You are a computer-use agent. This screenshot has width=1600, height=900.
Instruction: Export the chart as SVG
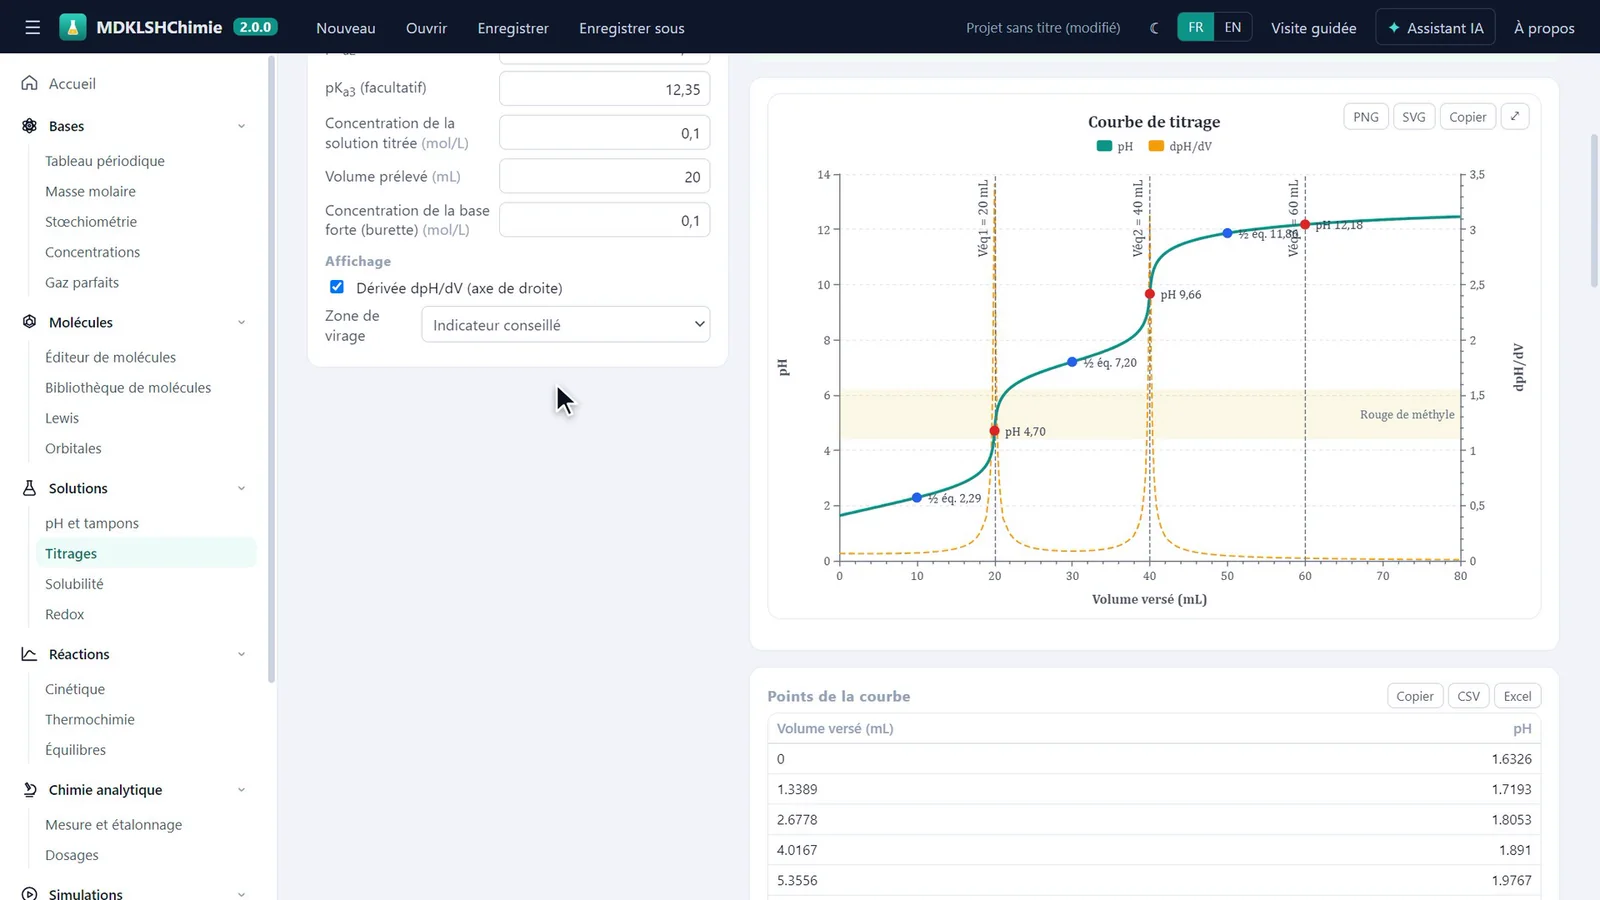pyautogui.click(x=1414, y=117)
